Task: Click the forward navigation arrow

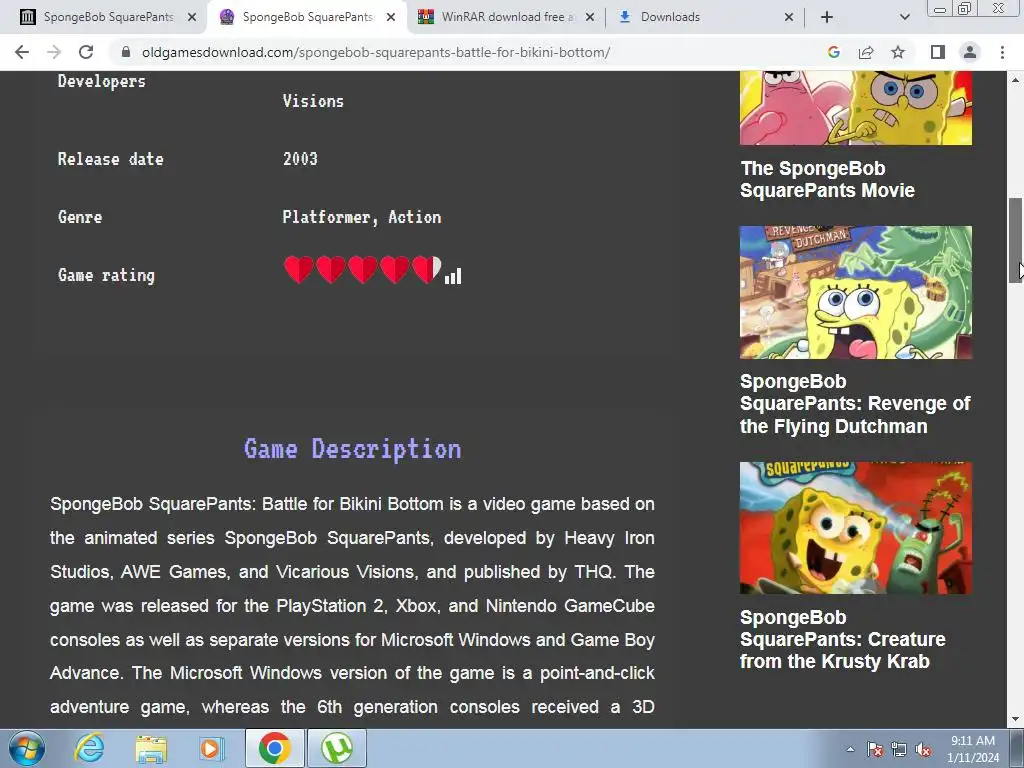Action: tap(54, 52)
